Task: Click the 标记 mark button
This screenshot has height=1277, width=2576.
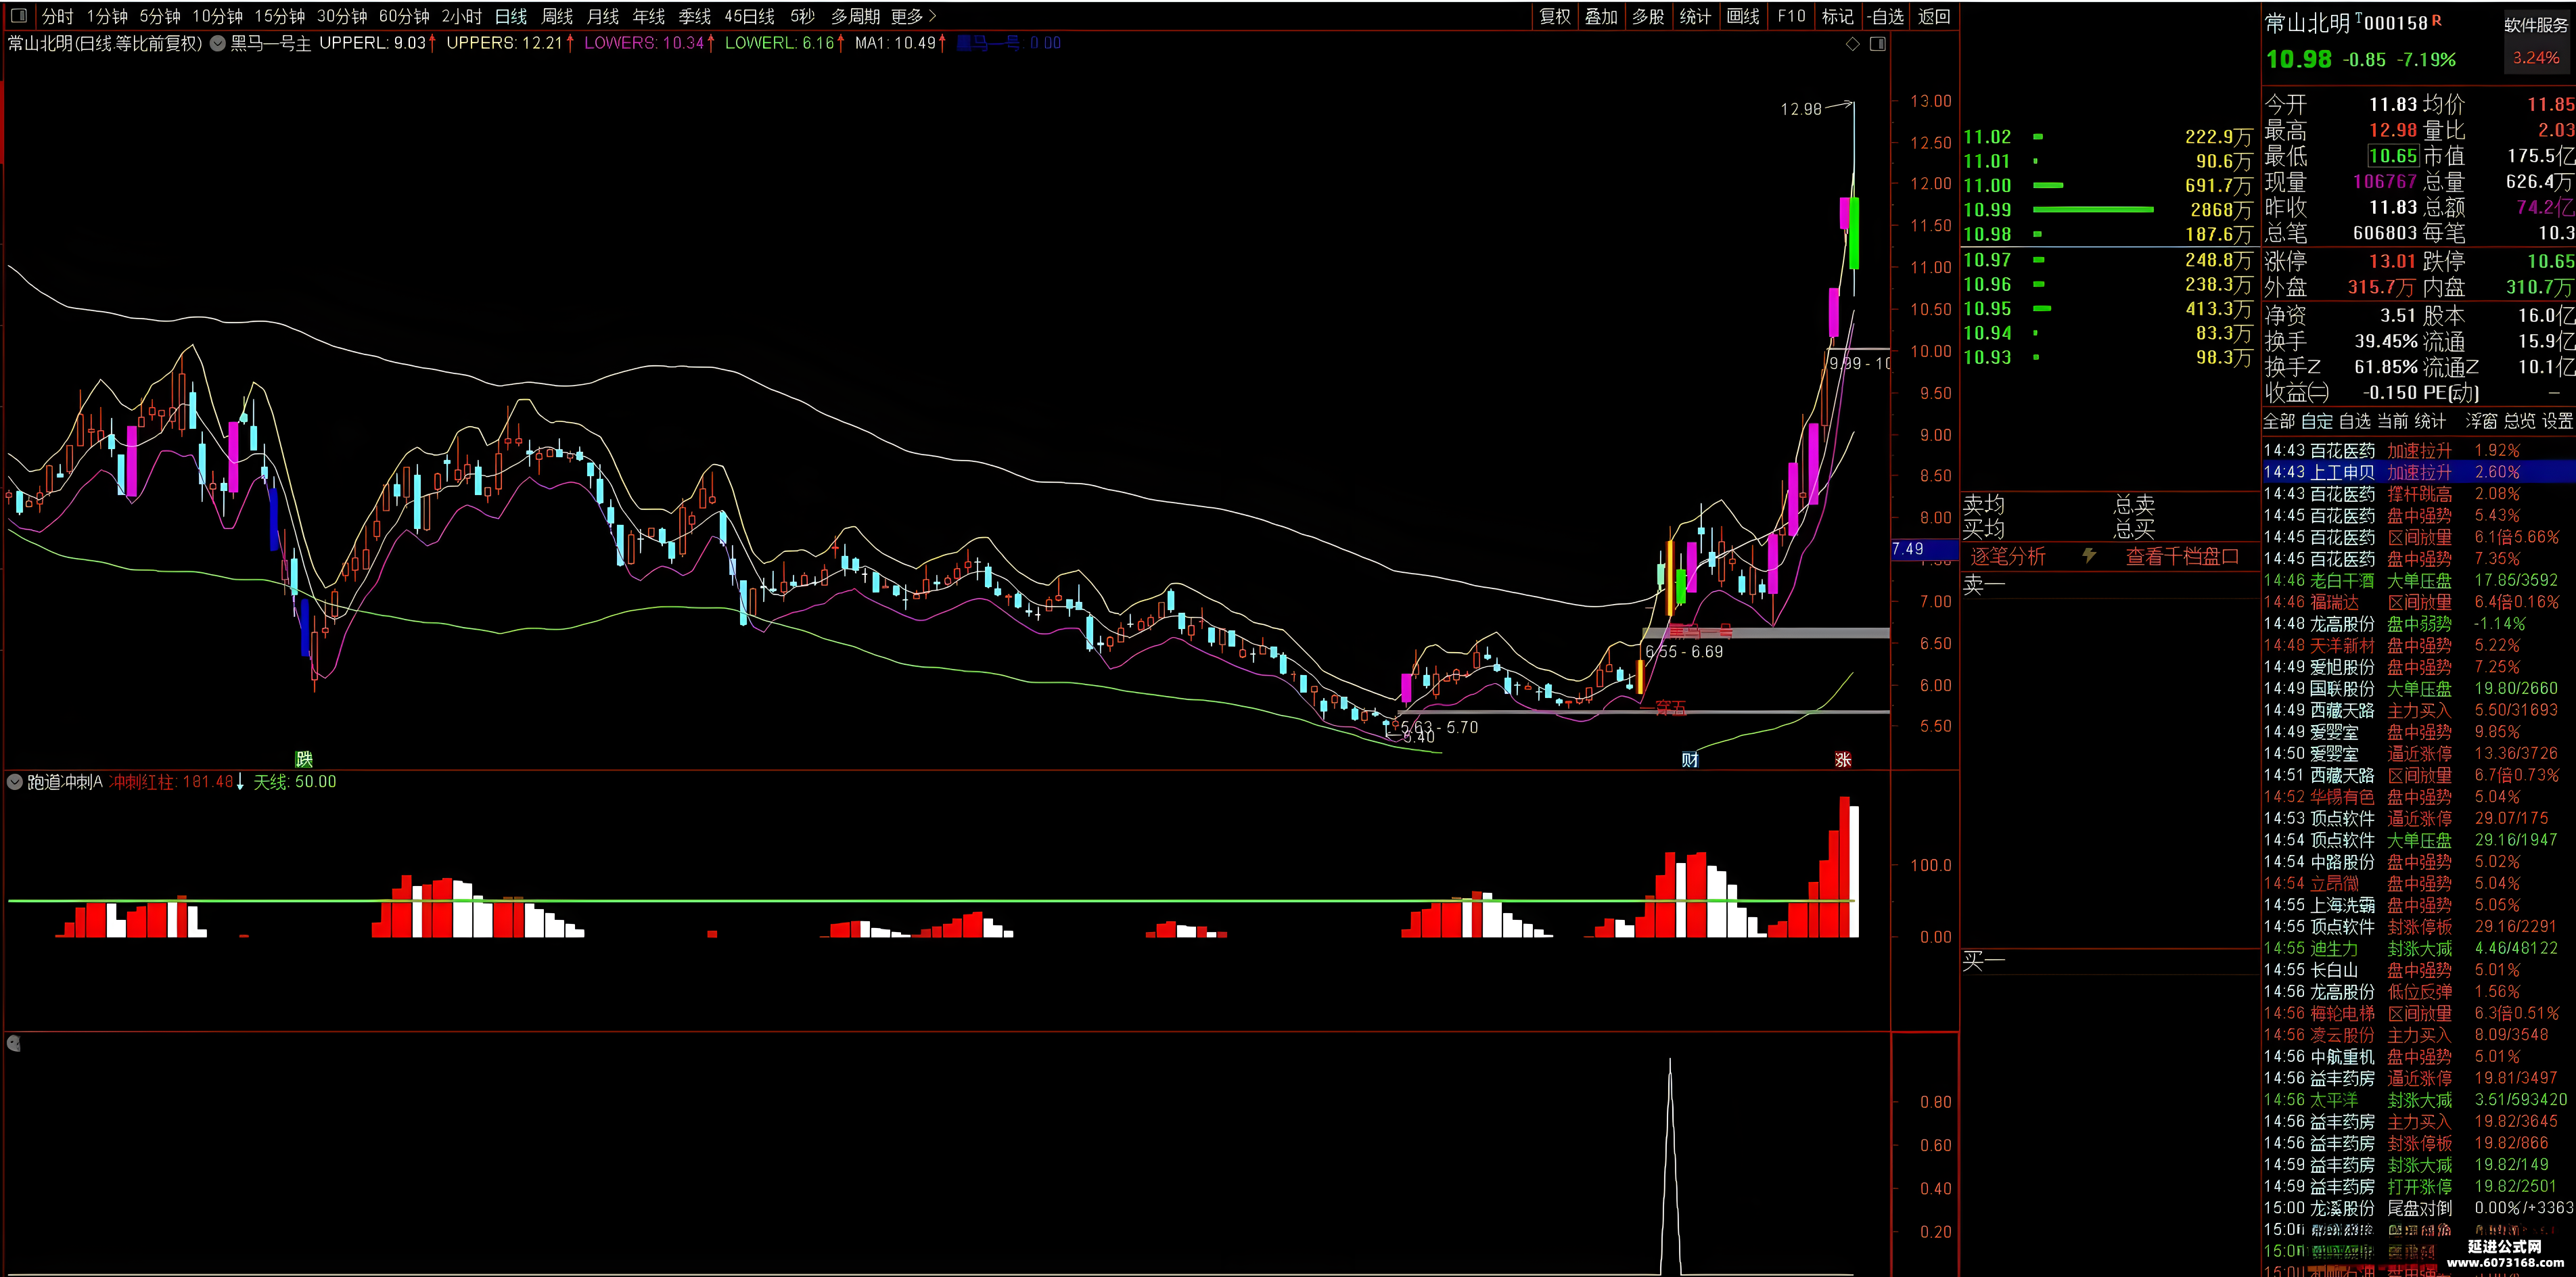Action: tap(1837, 16)
